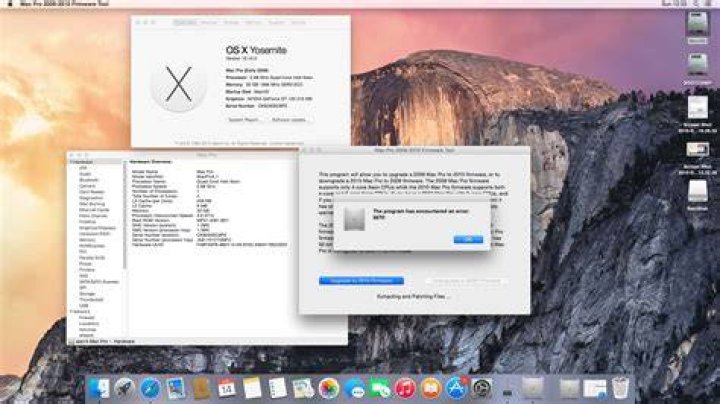Open Notes icon in Dock
Viewport: 720px width, 404px height.
coord(252,389)
